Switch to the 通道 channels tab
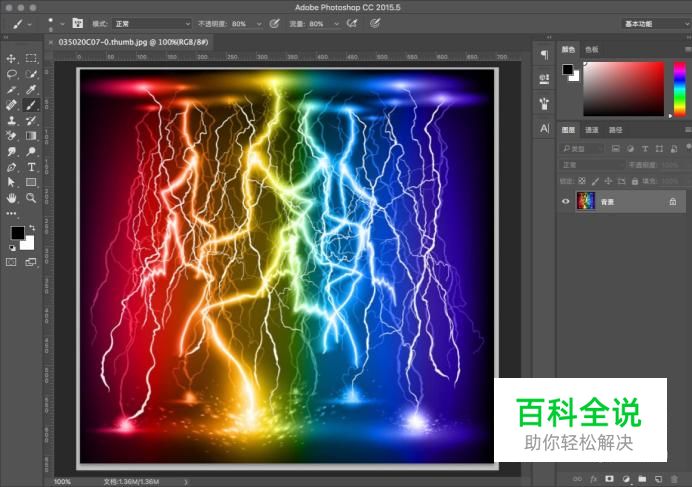Viewport: 692px width, 487px height. pyautogui.click(x=592, y=130)
